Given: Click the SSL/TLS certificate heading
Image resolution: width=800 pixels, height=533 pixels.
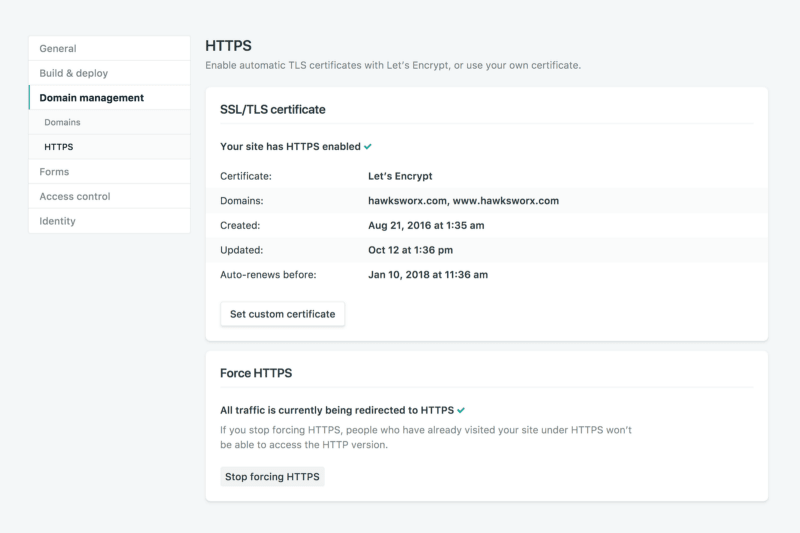Looking at the screenshot, I should click(x=272, y=110).
